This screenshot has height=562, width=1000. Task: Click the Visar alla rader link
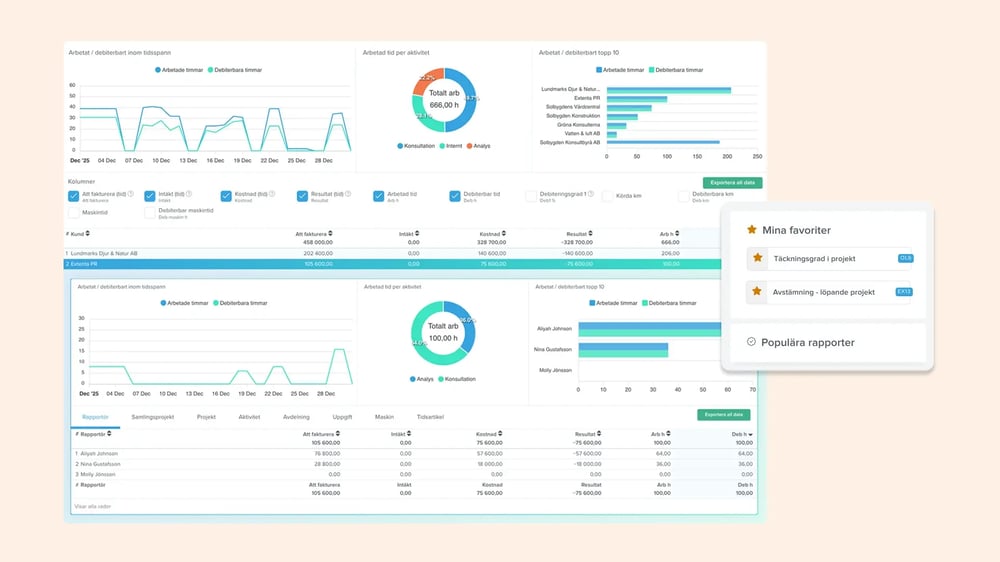tap(94, 507)
